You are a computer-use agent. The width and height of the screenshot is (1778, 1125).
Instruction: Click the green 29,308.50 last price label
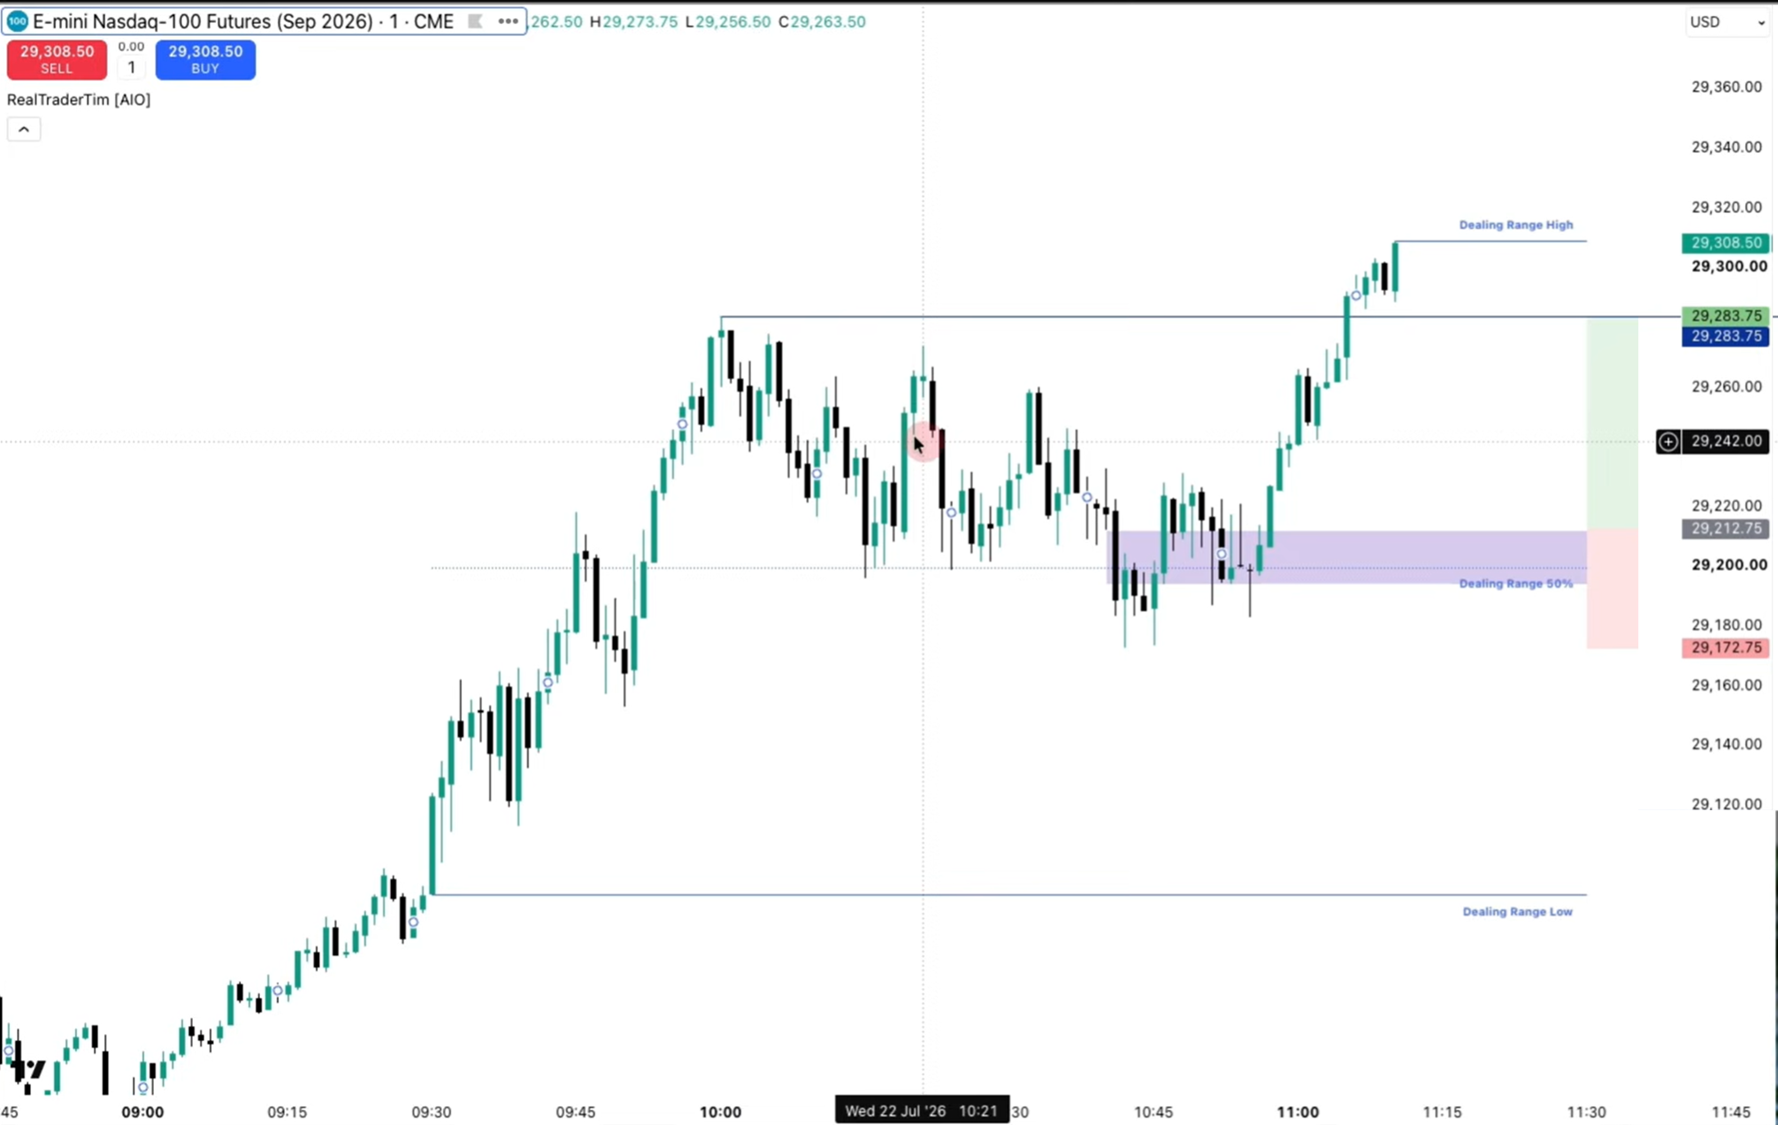tap(1726, 243)
